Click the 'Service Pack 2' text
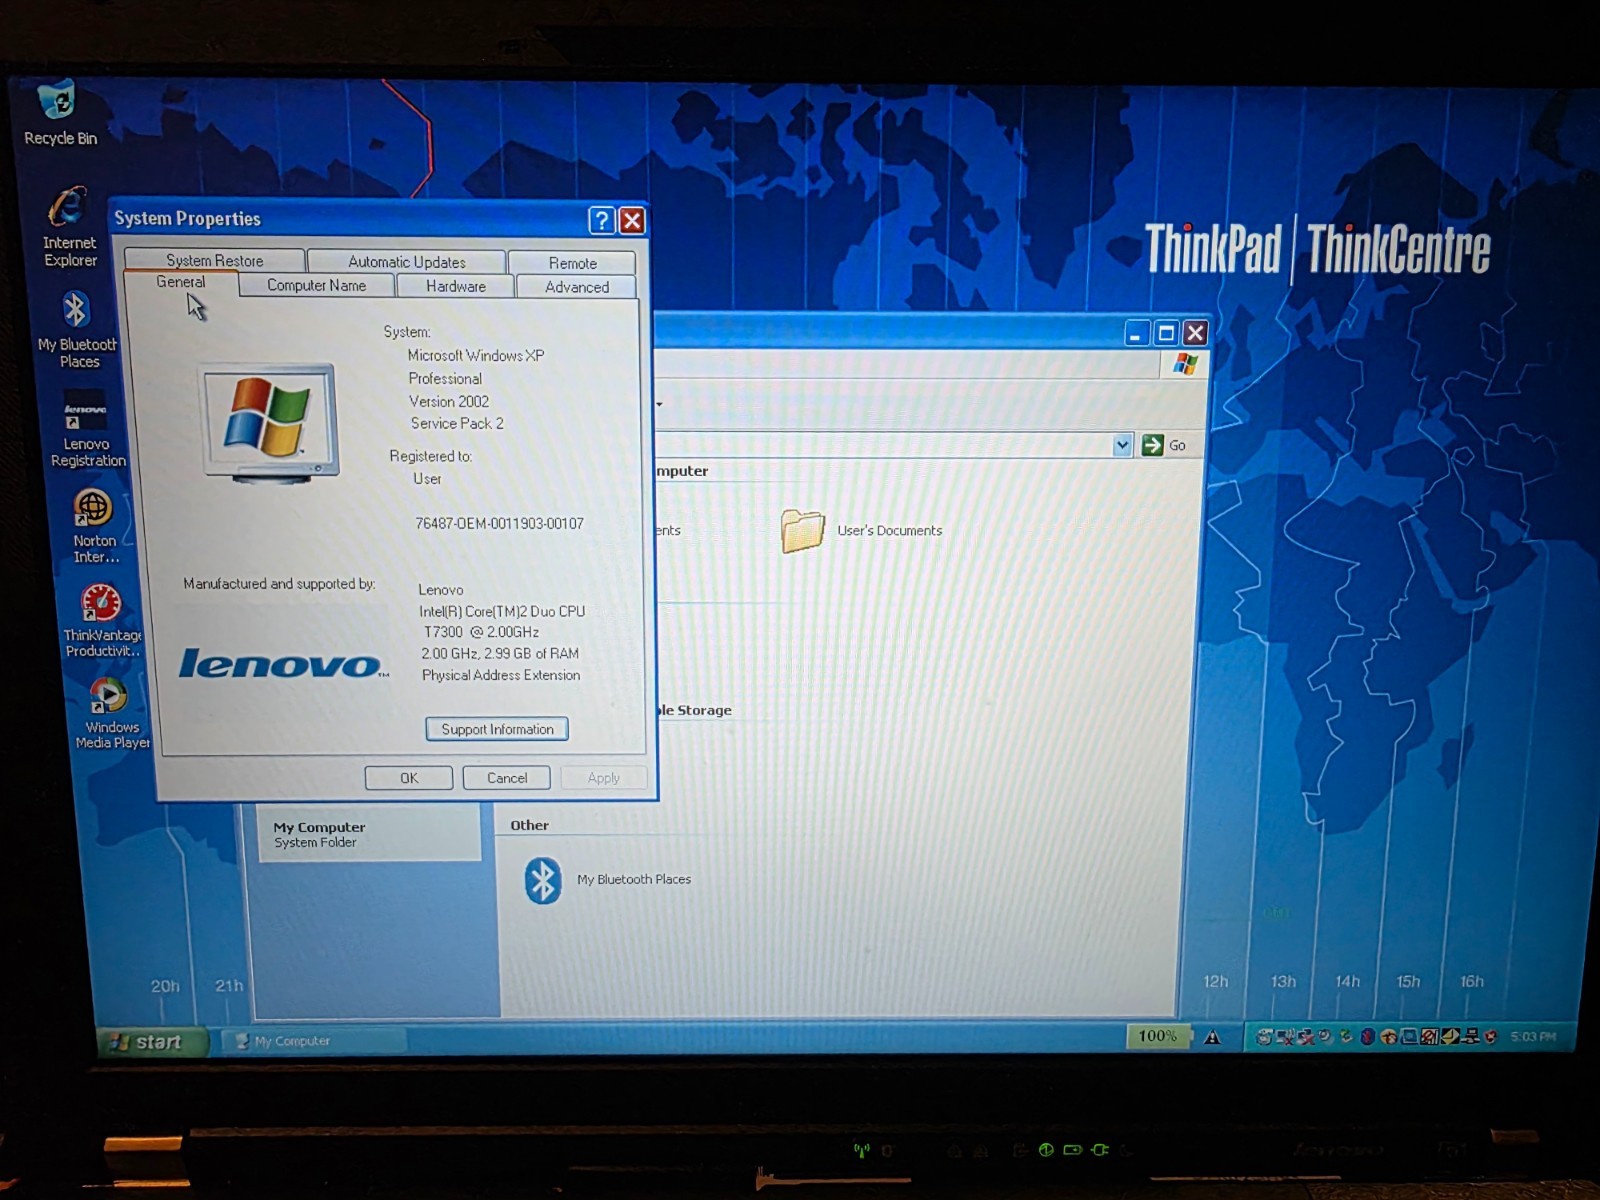Screen dimensions: 1600x1200 (457, 423)
